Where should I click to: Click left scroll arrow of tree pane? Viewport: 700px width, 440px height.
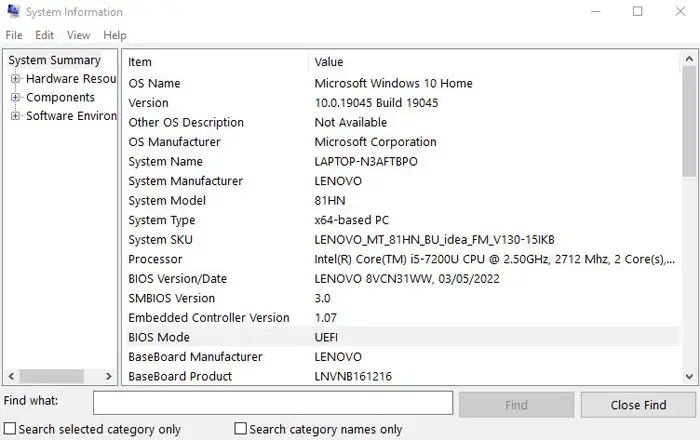pyautogui.click(x=10, y=377)
